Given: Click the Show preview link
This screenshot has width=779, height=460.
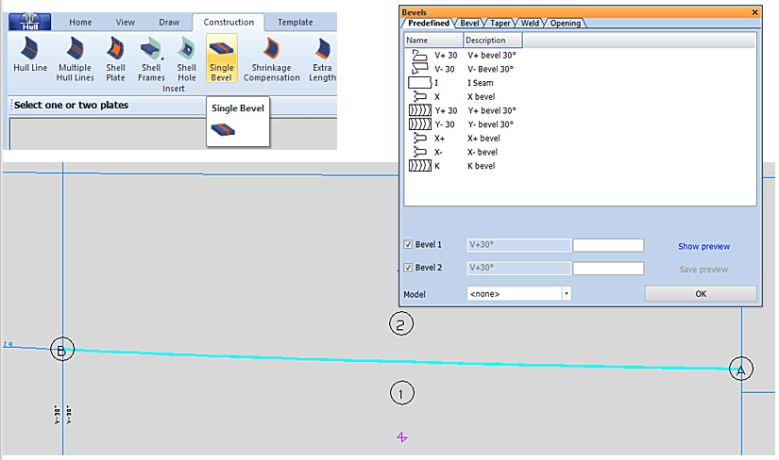Looking at the screenshot, I should [703, 246].
